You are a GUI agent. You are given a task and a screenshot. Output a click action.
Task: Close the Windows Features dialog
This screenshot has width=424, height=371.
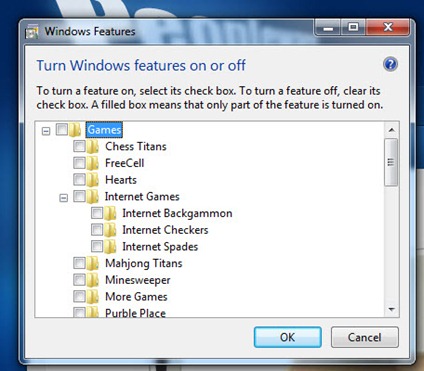pyautogui.click(x=387, y=27)
